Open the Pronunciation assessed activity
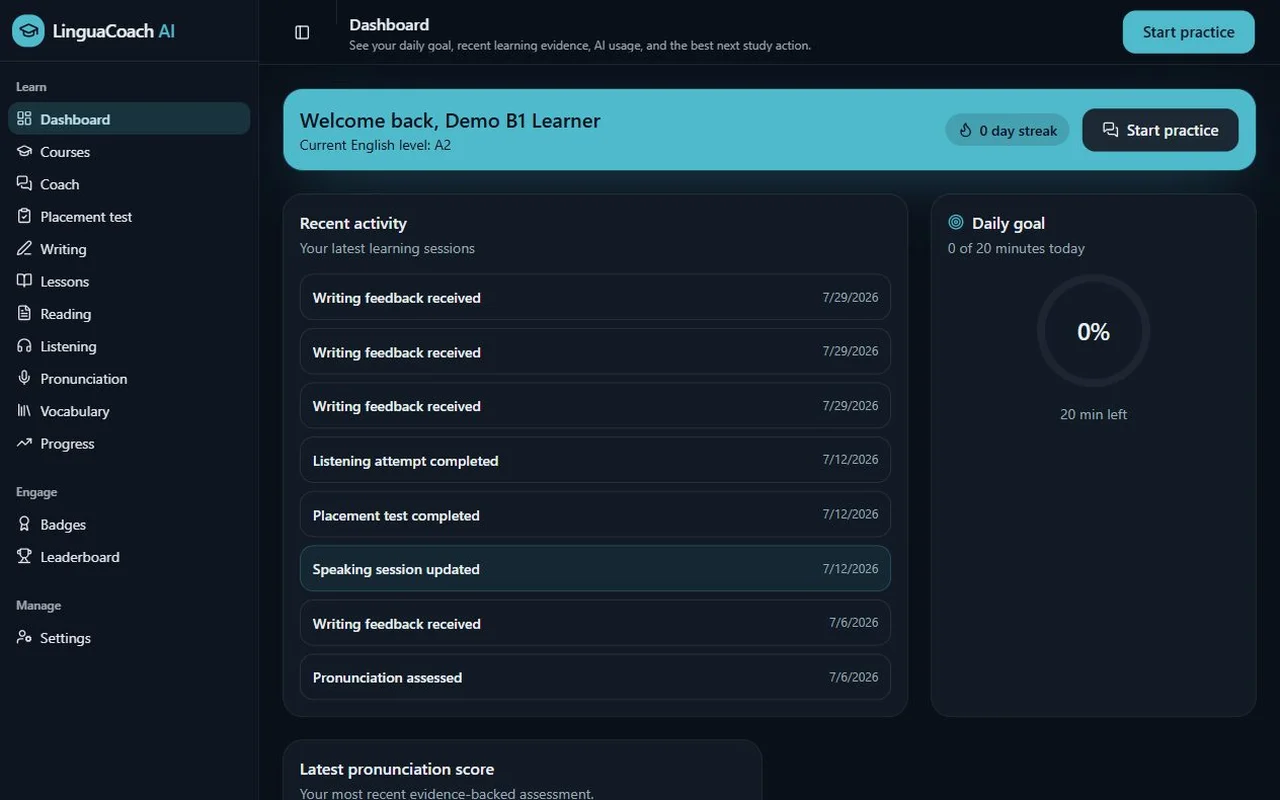The height and width of the screenshot is (800, 1280). click(595, 677)
